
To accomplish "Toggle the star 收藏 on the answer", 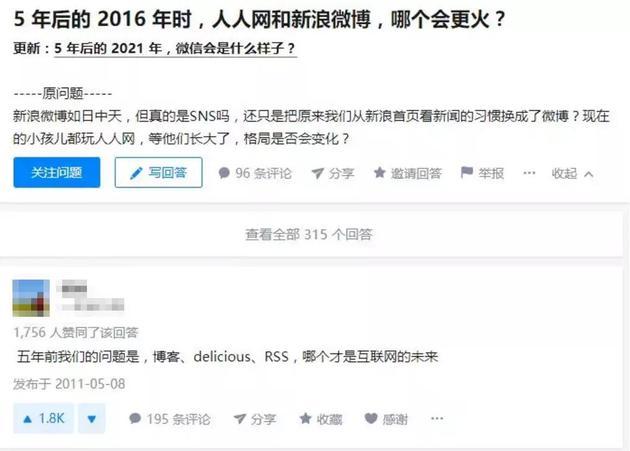I will [305, 418].
